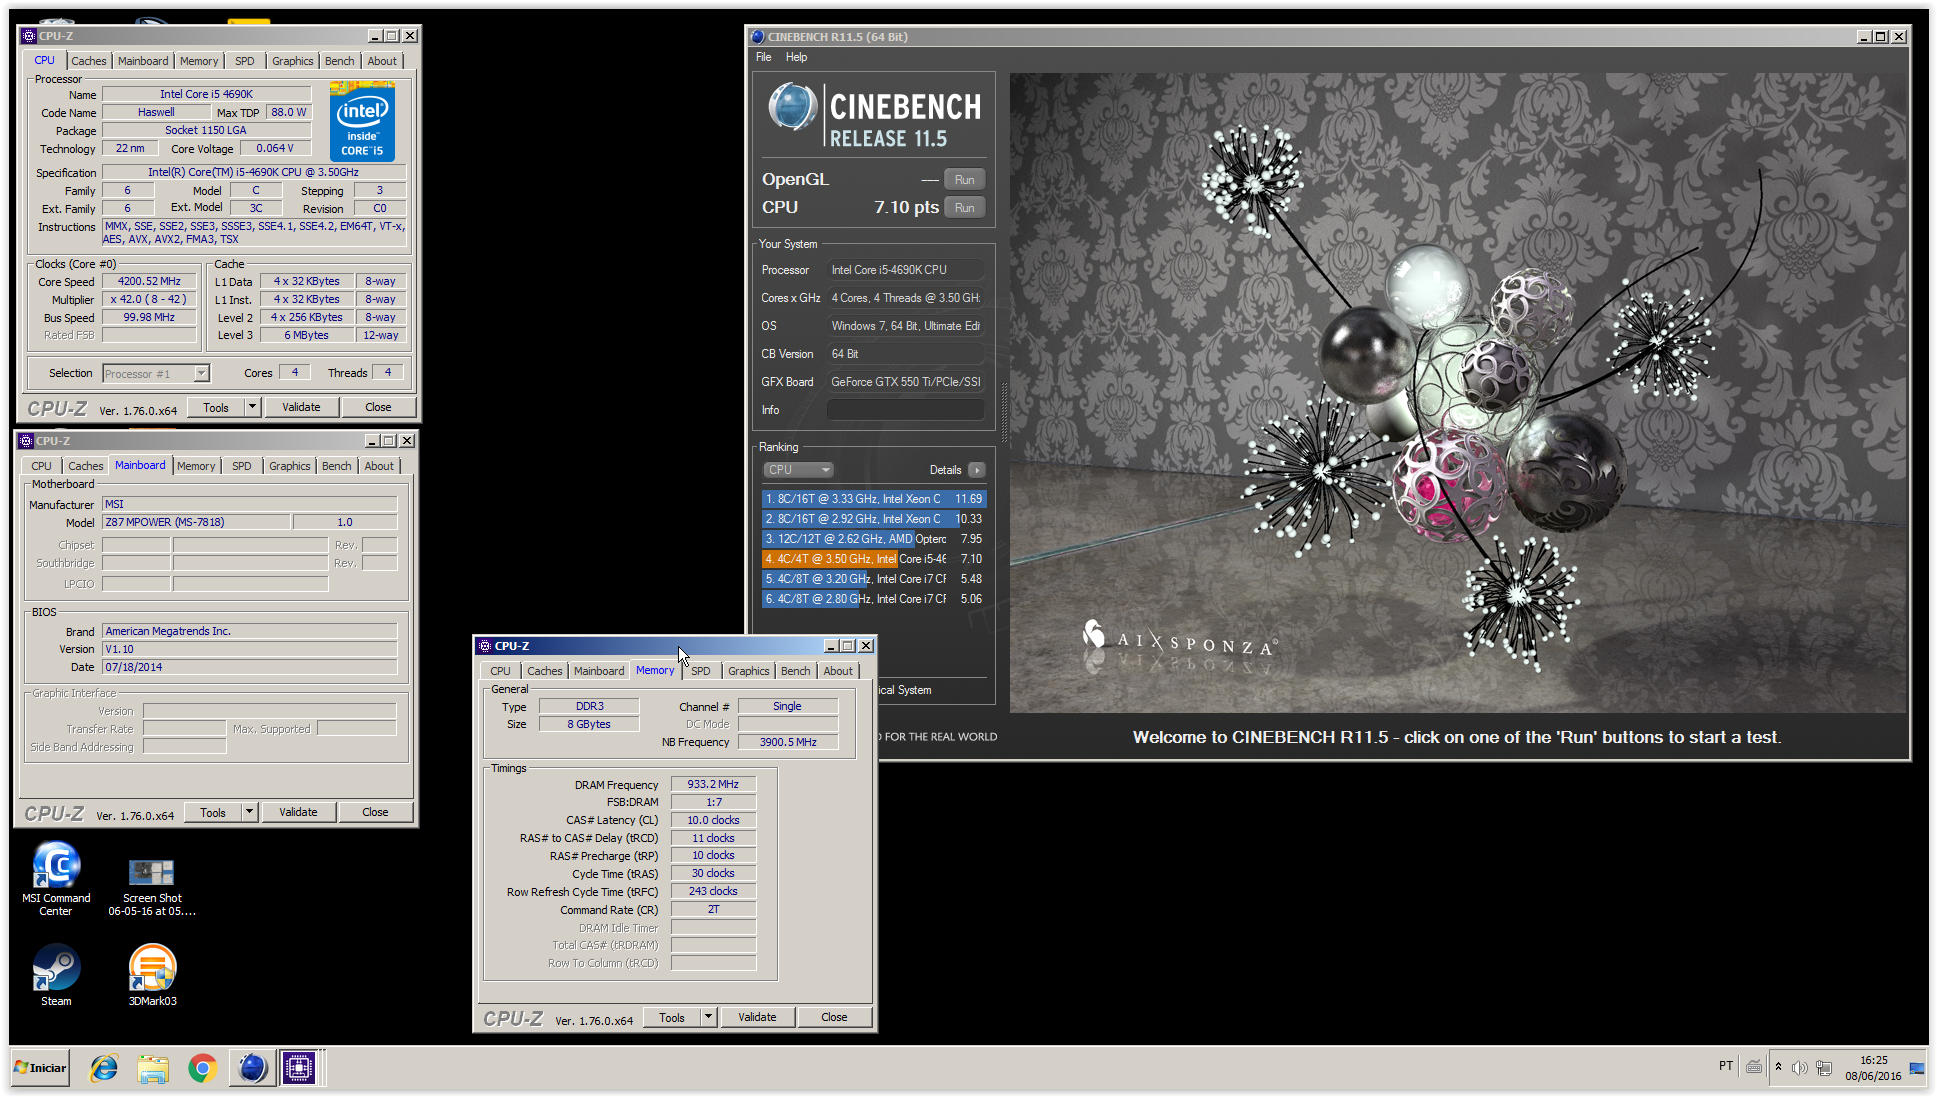
Task: Open Tools dropdown arrow in top CPU-Z window
Action: (252, 407)
